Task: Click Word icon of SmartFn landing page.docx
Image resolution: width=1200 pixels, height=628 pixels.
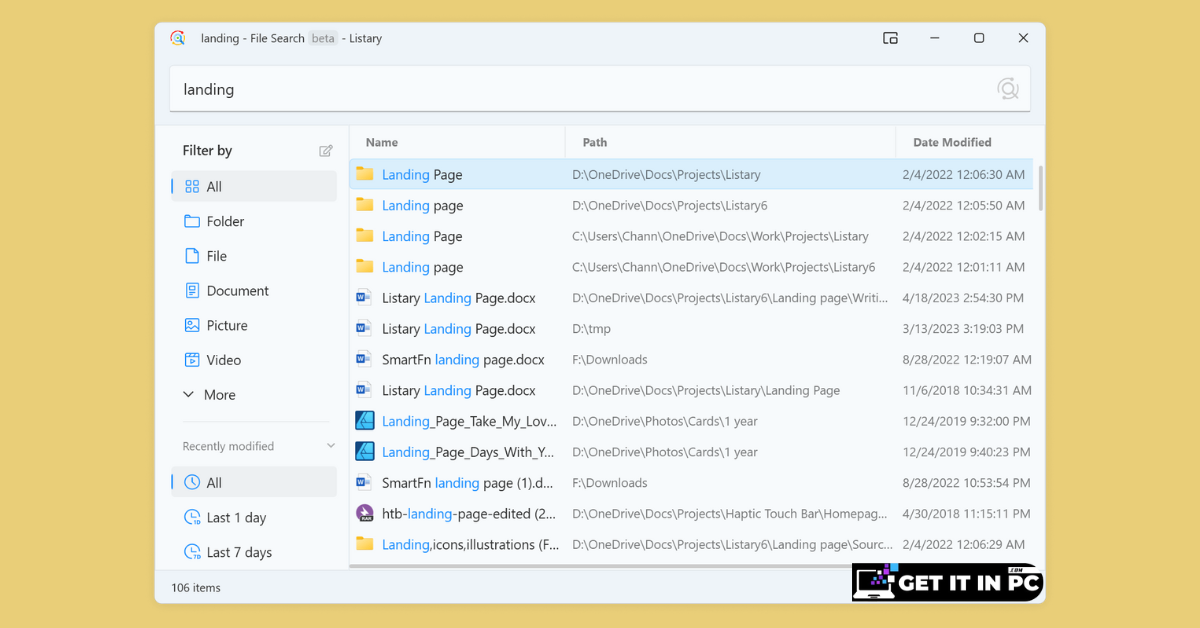Action: pos(364,359)
